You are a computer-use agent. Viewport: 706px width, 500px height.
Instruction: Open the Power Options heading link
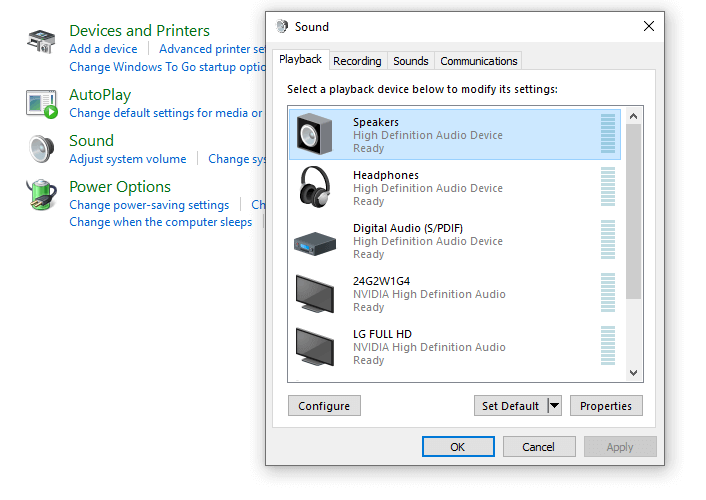[x=120, y=186]
